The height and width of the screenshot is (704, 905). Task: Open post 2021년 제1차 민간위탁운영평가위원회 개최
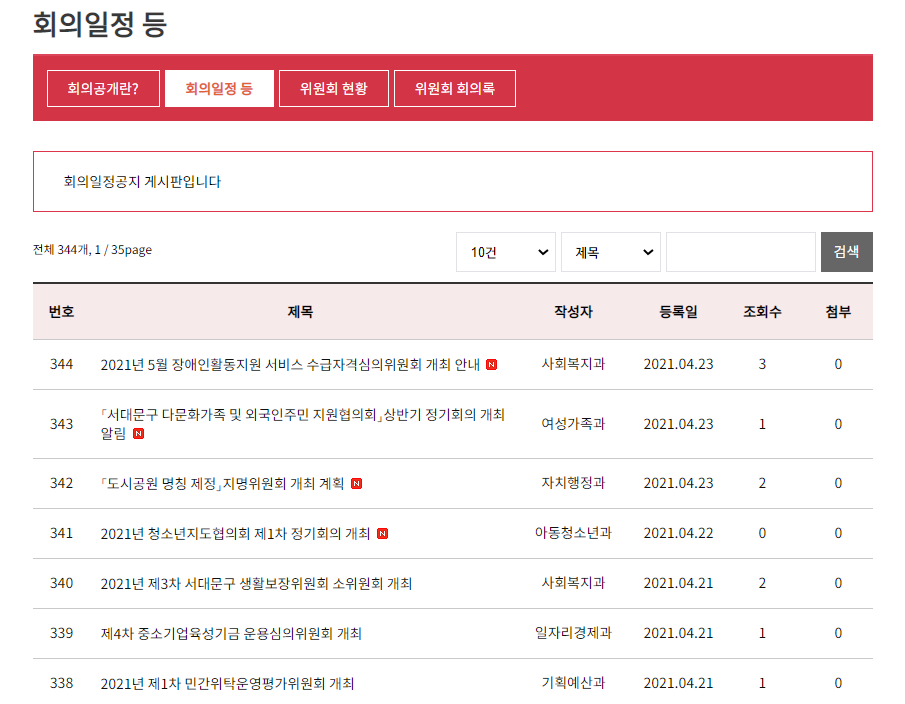click(x=227, y=684)
